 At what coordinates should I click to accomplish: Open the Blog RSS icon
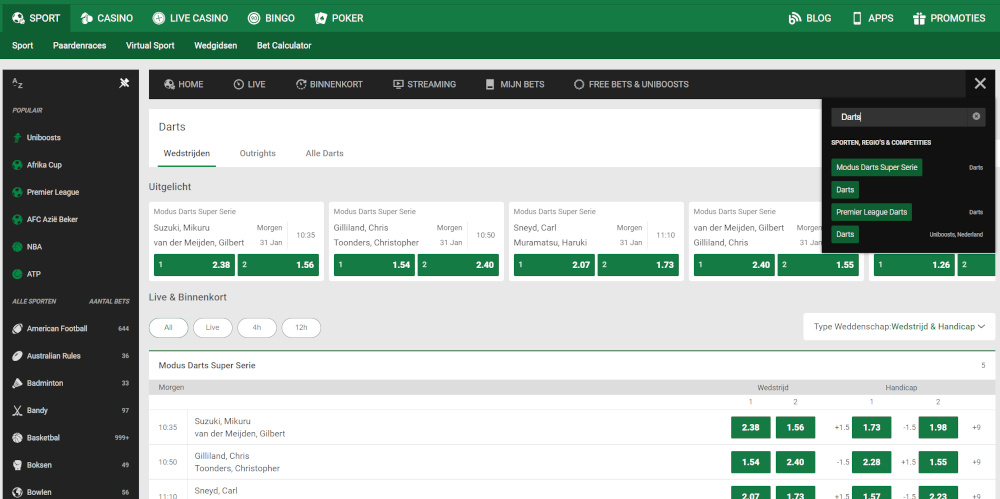[795, 18]
